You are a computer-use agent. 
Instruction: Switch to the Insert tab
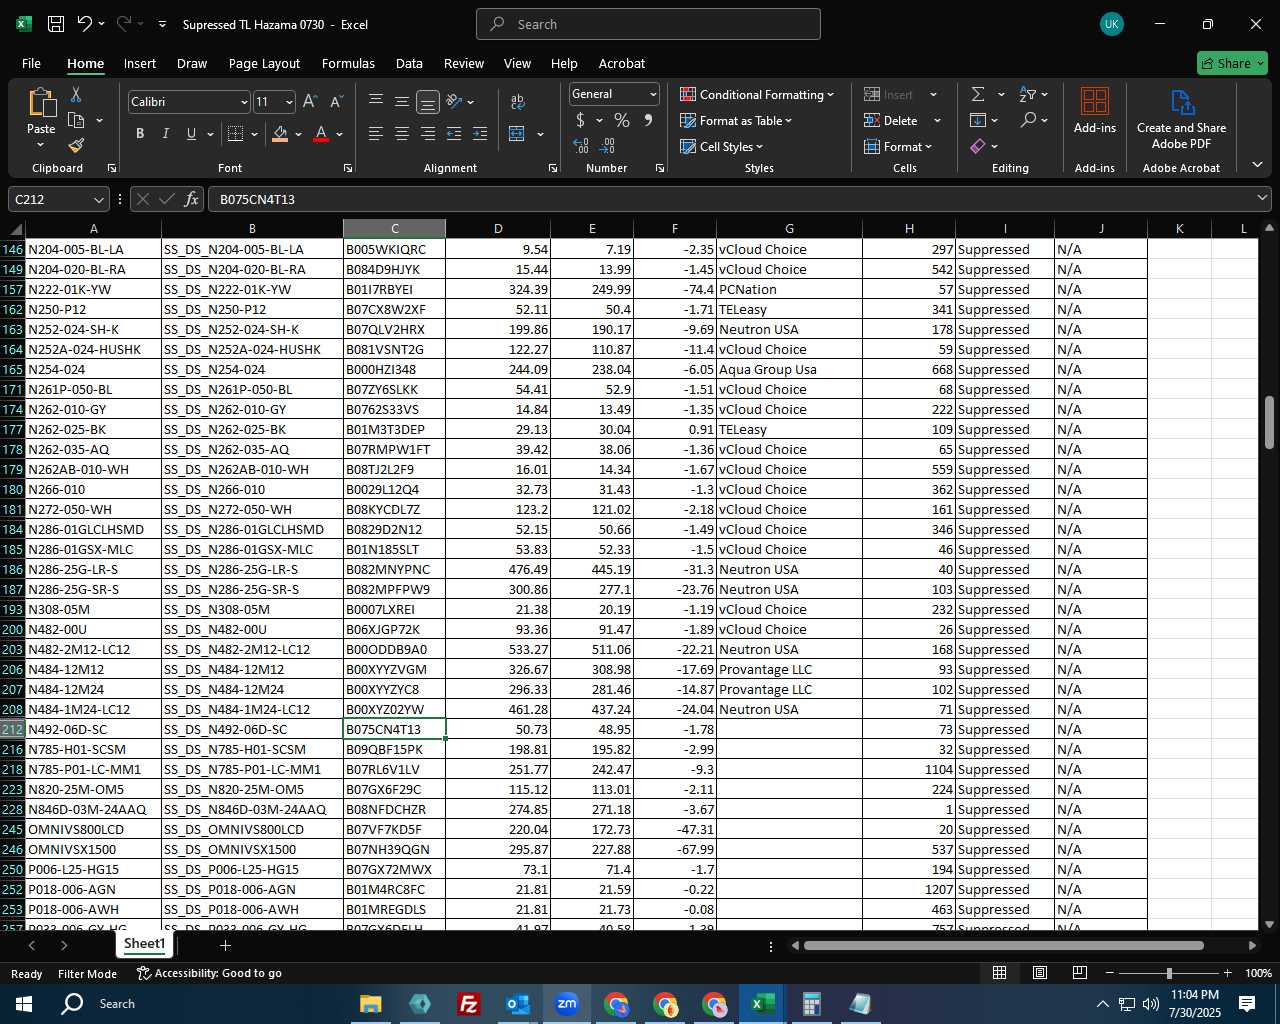point(140,63)
